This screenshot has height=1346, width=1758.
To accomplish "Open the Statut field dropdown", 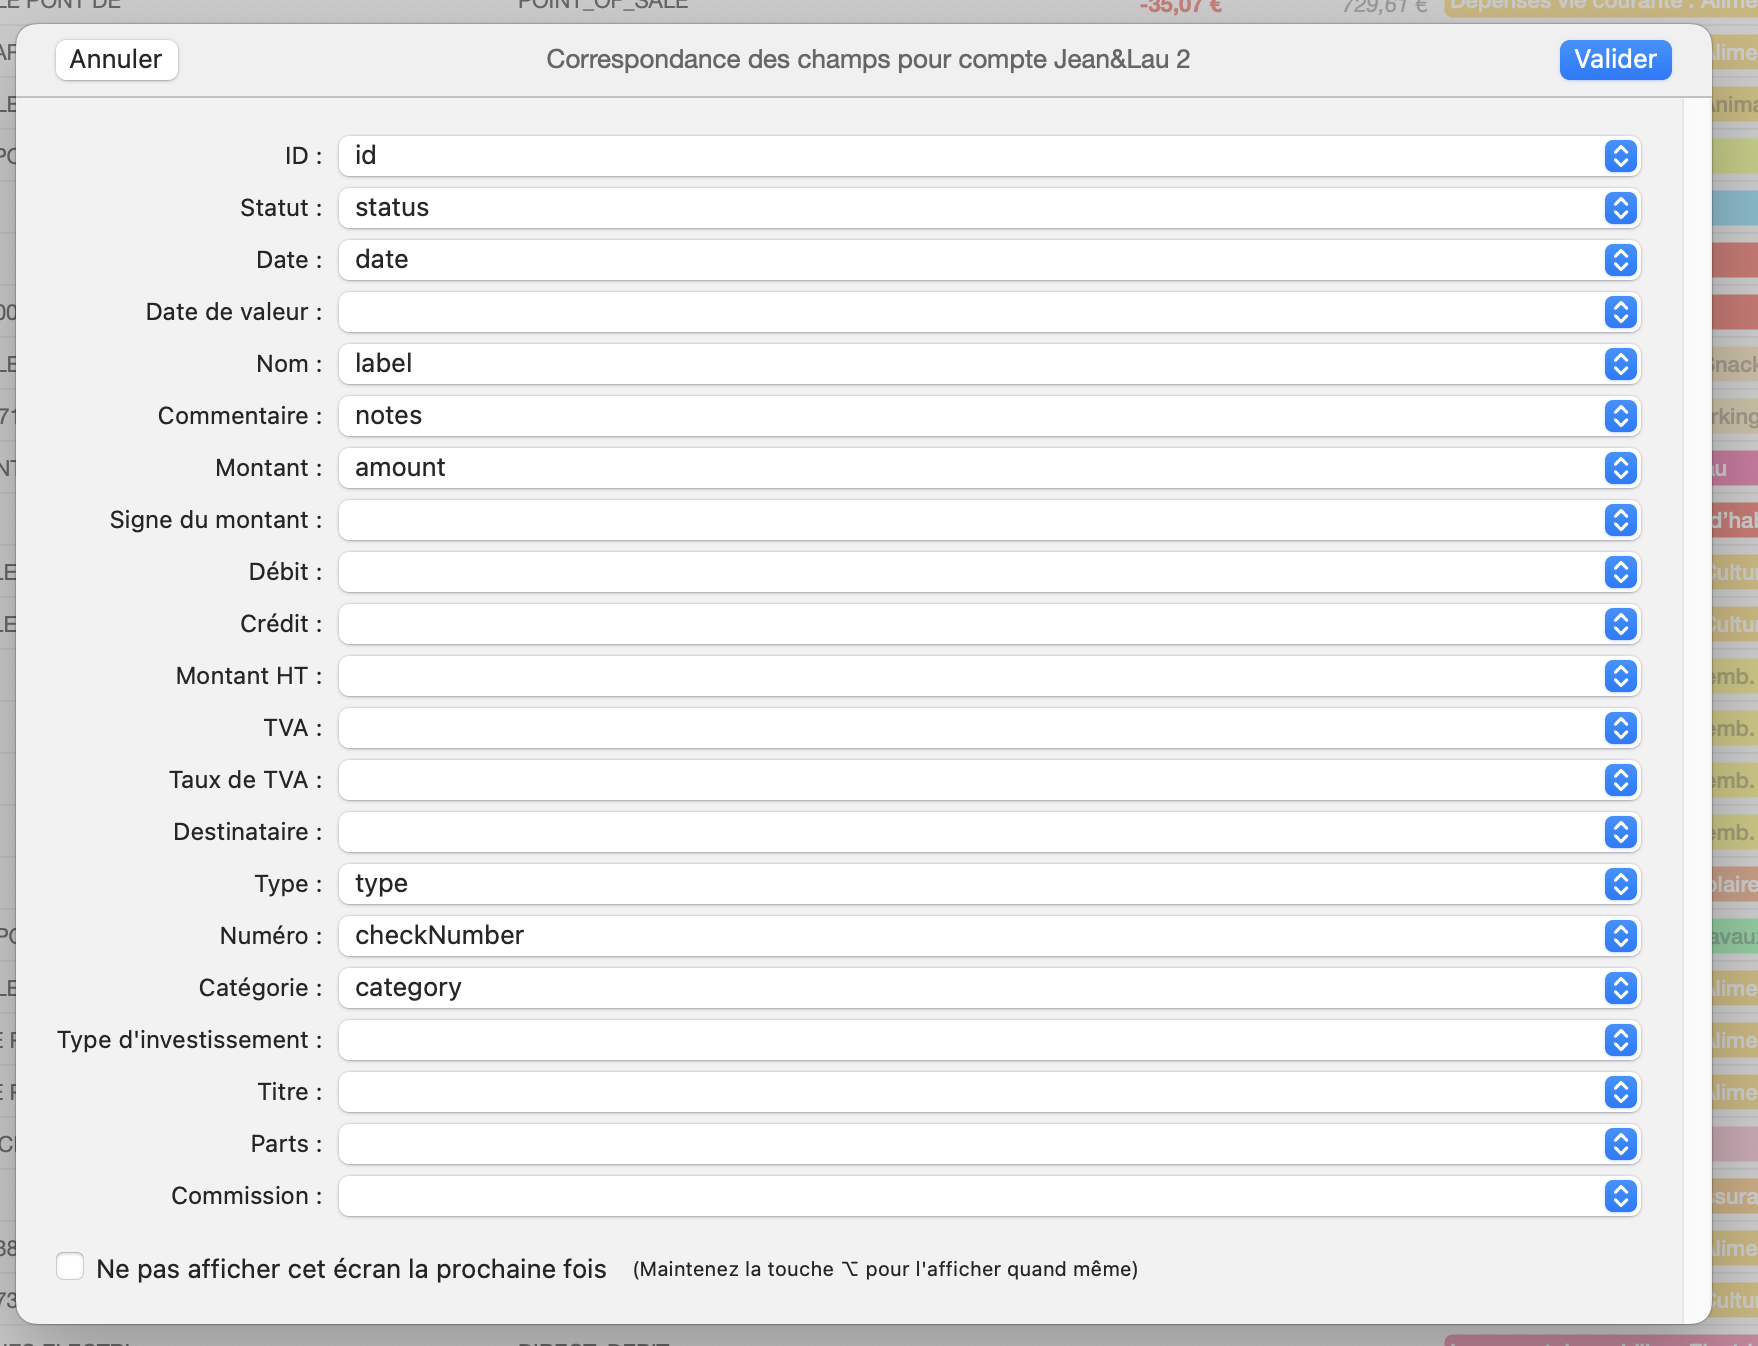I will (988, 208).
